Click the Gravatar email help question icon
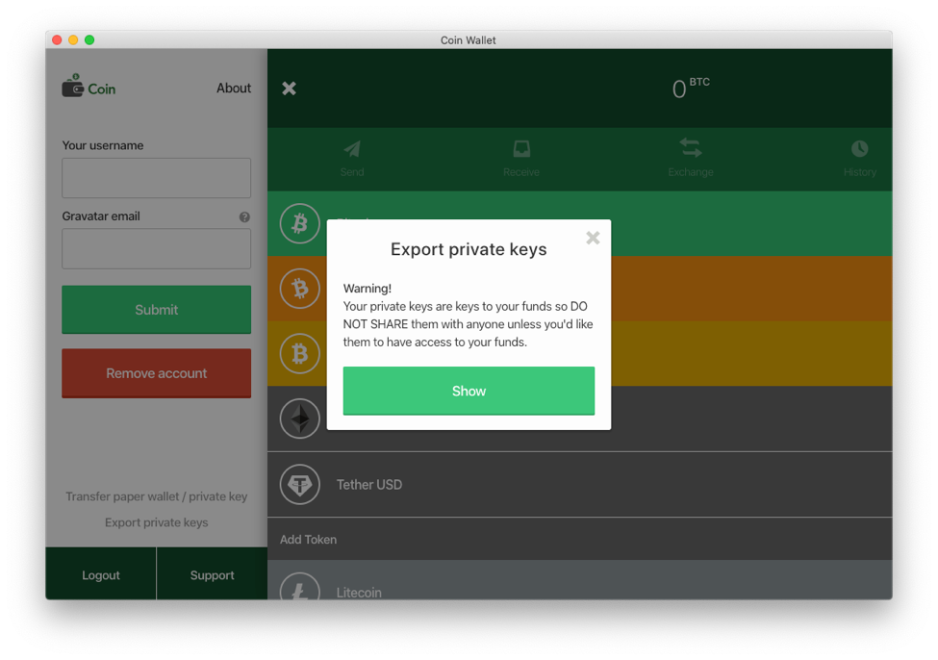 tap(244, 217)
